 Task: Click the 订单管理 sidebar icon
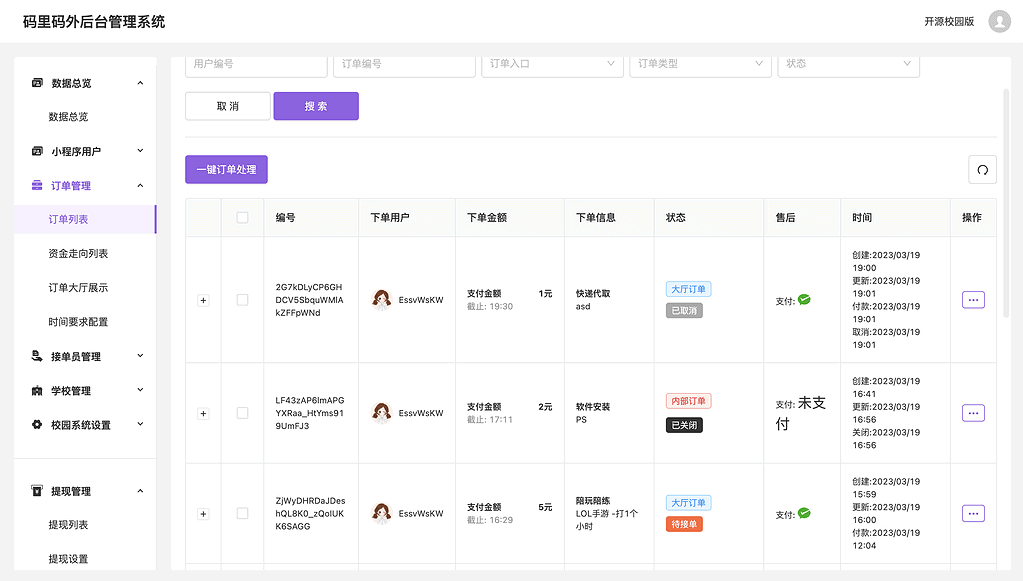click(x=37, y=185)
